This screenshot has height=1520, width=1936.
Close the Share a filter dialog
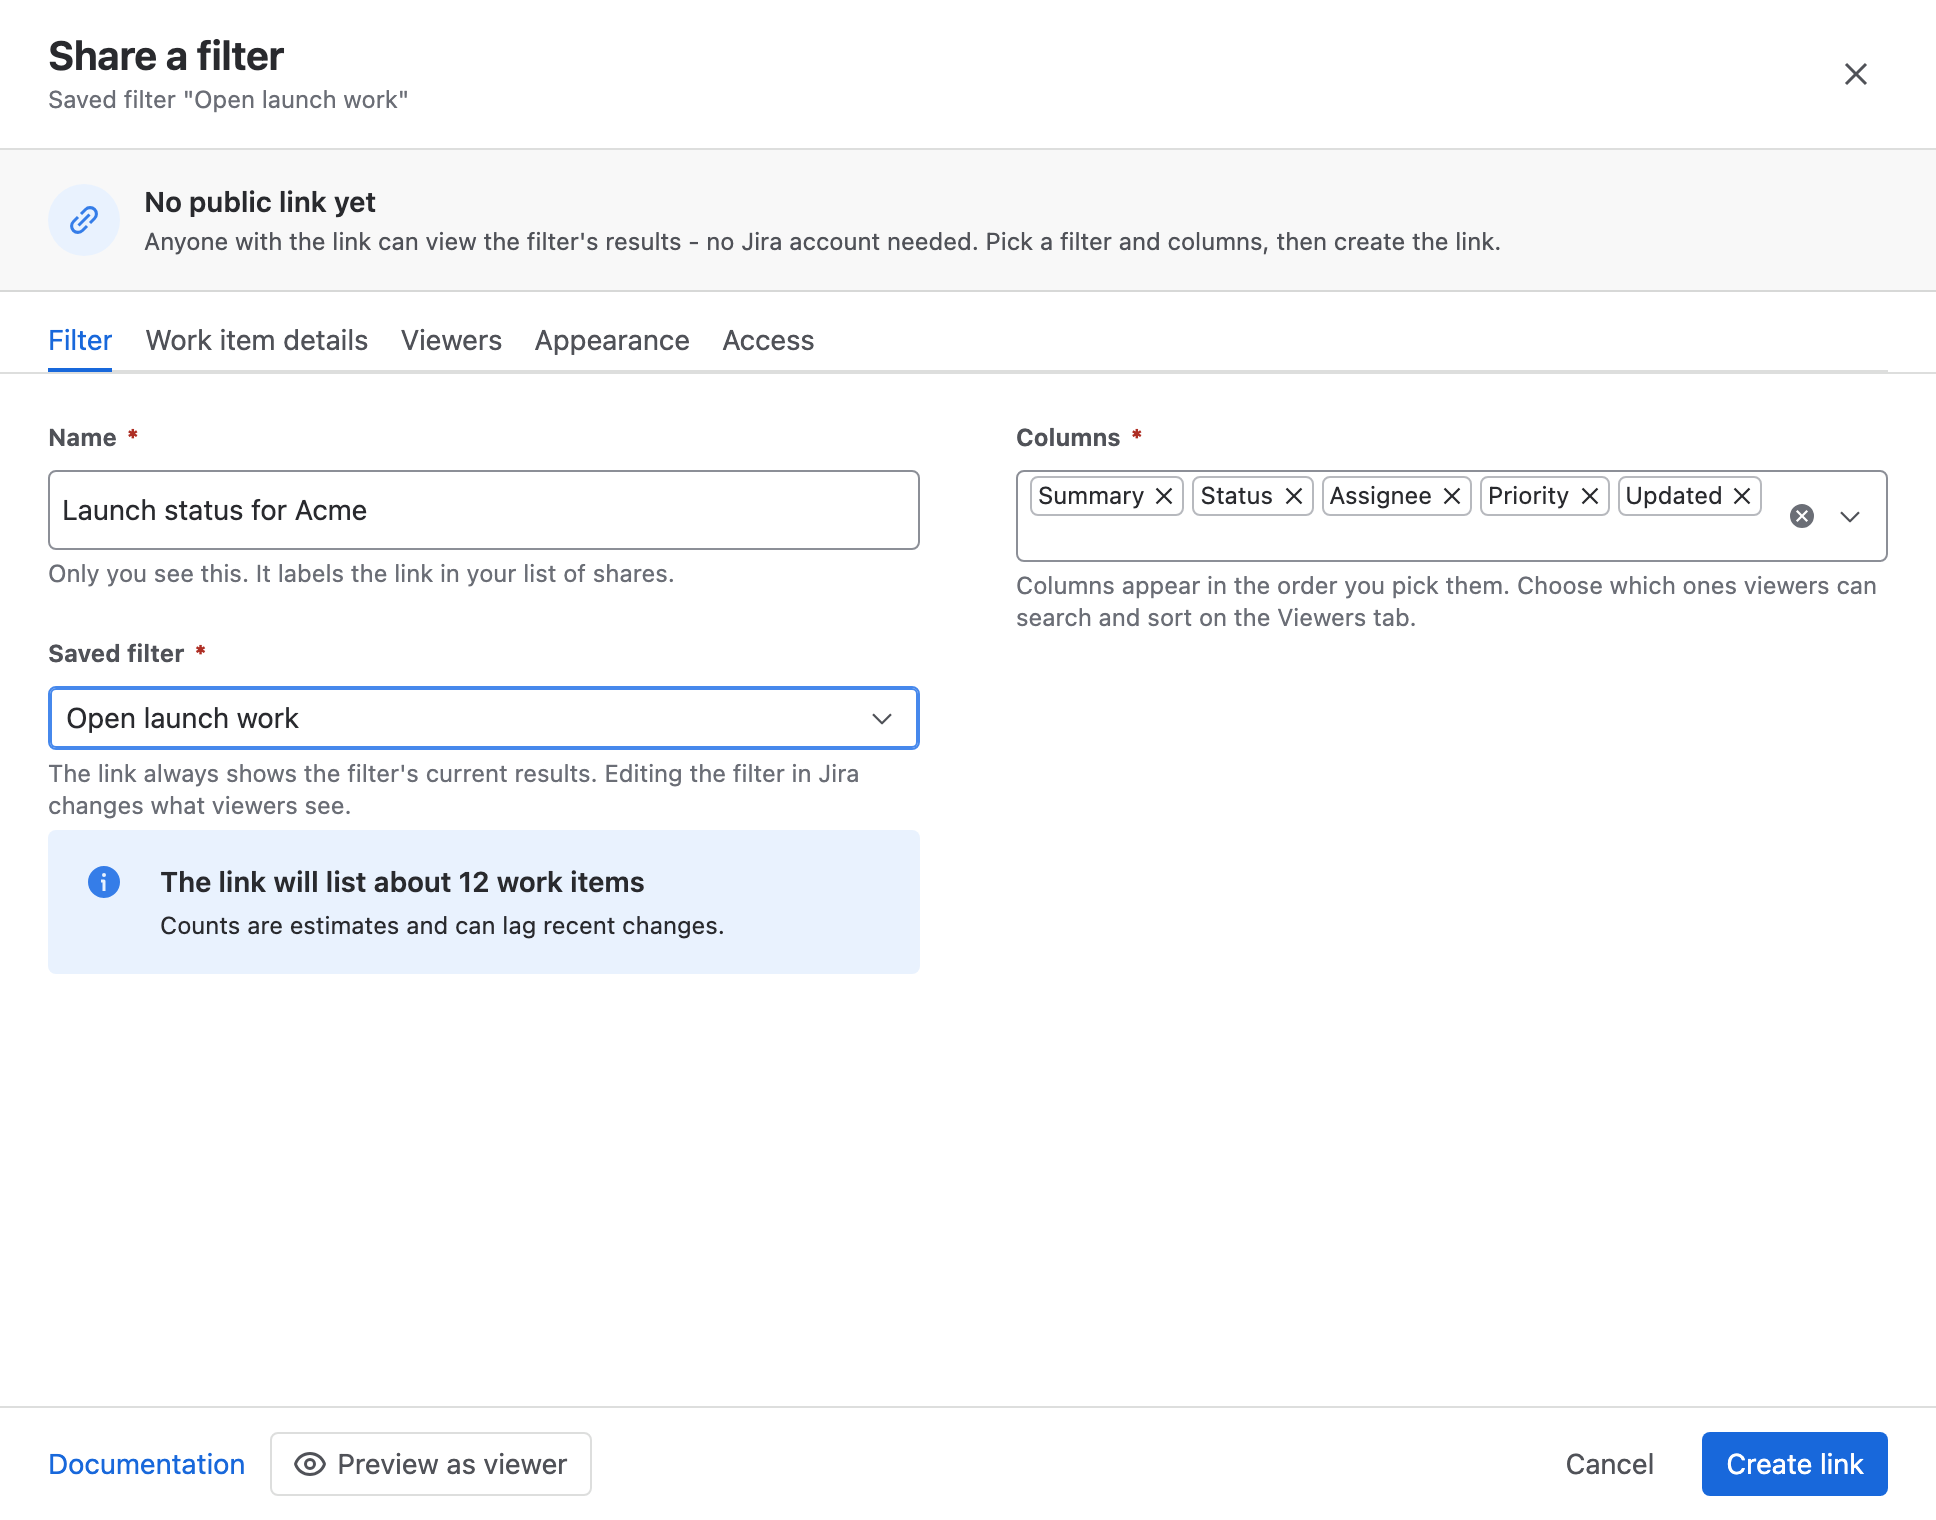1855,74
